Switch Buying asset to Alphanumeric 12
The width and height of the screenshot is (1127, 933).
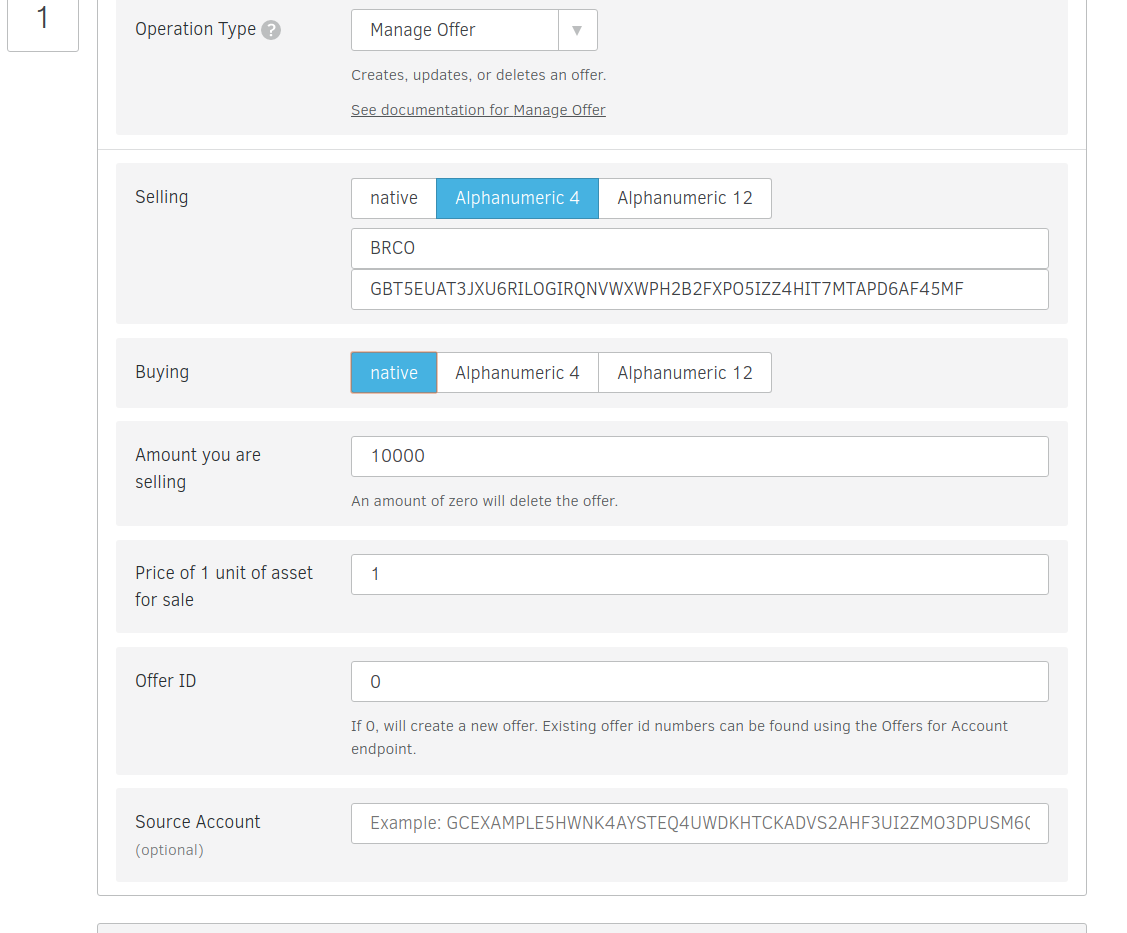684,373
